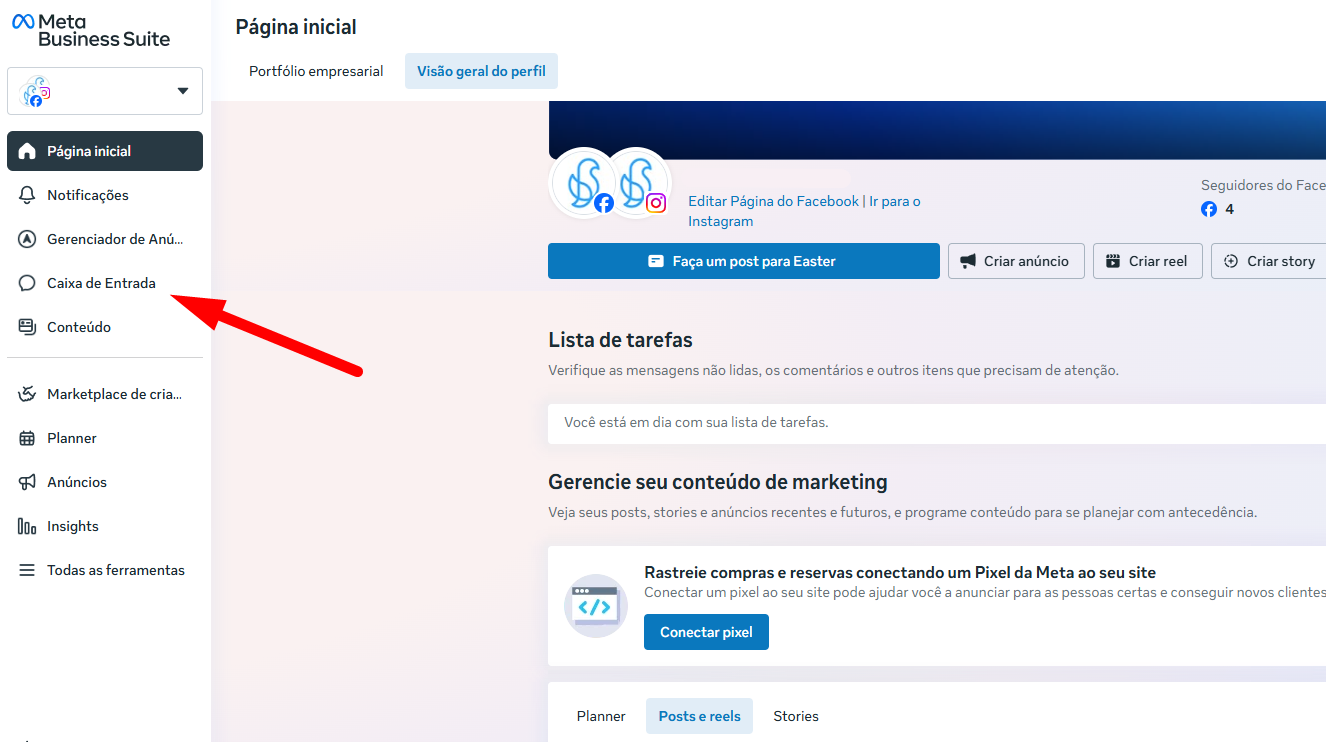The width and height of the screenshot is (1326, 742).
Task: Select the Posts e reels tab
Action: coord(699,716)
